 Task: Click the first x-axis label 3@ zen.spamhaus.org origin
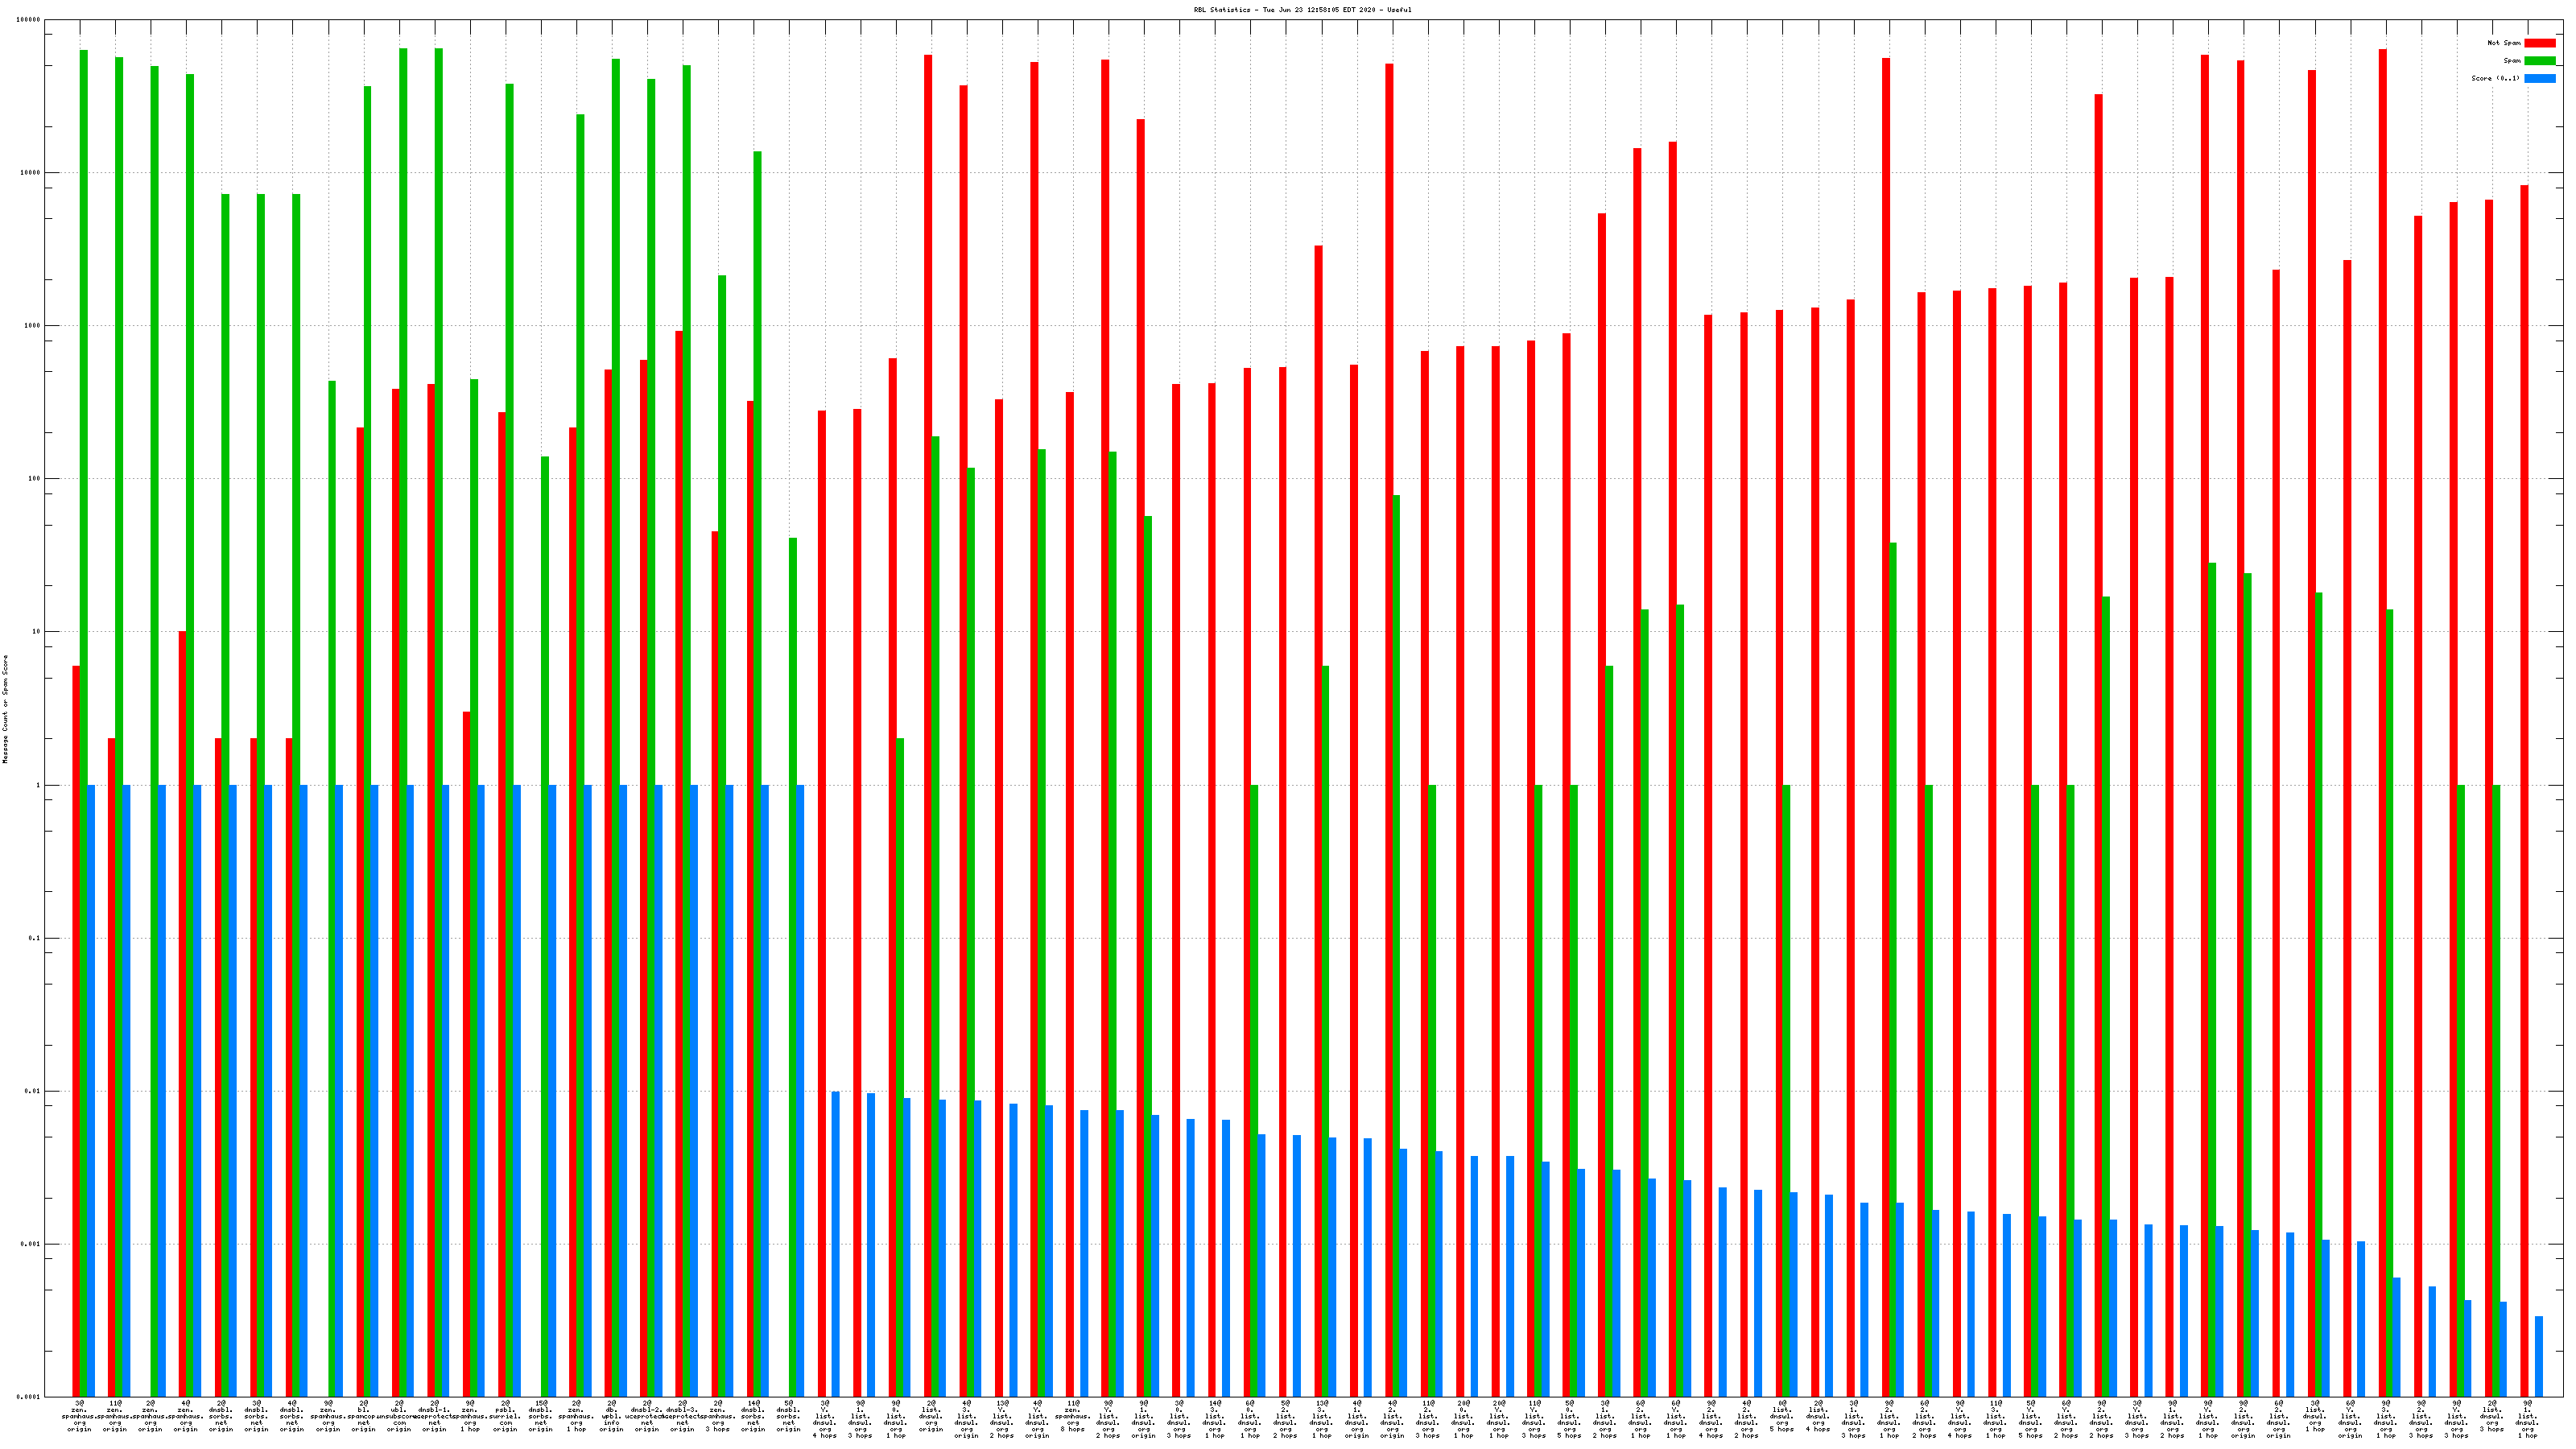(x=79, y=1416)
